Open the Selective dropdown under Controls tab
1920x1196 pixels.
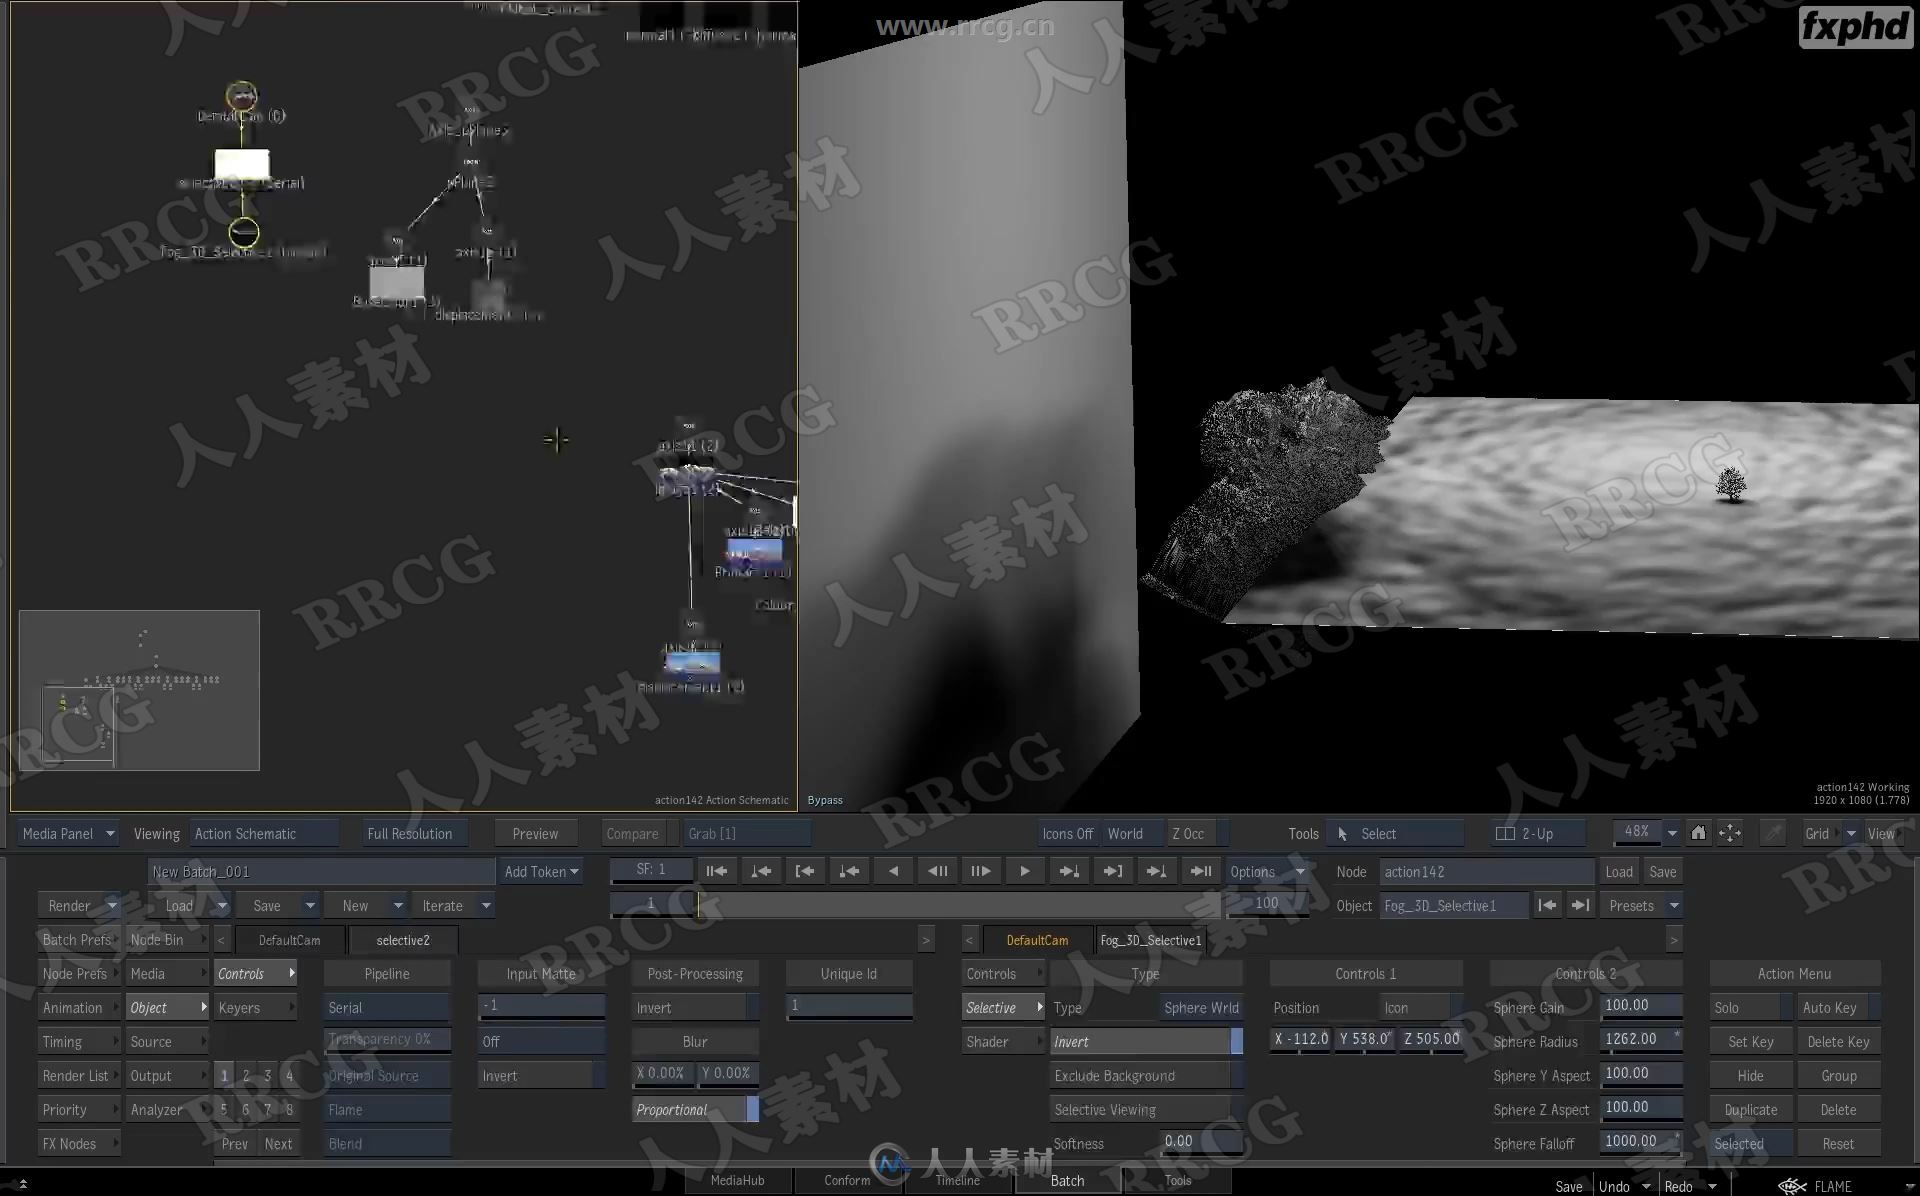[1001, 1007]
